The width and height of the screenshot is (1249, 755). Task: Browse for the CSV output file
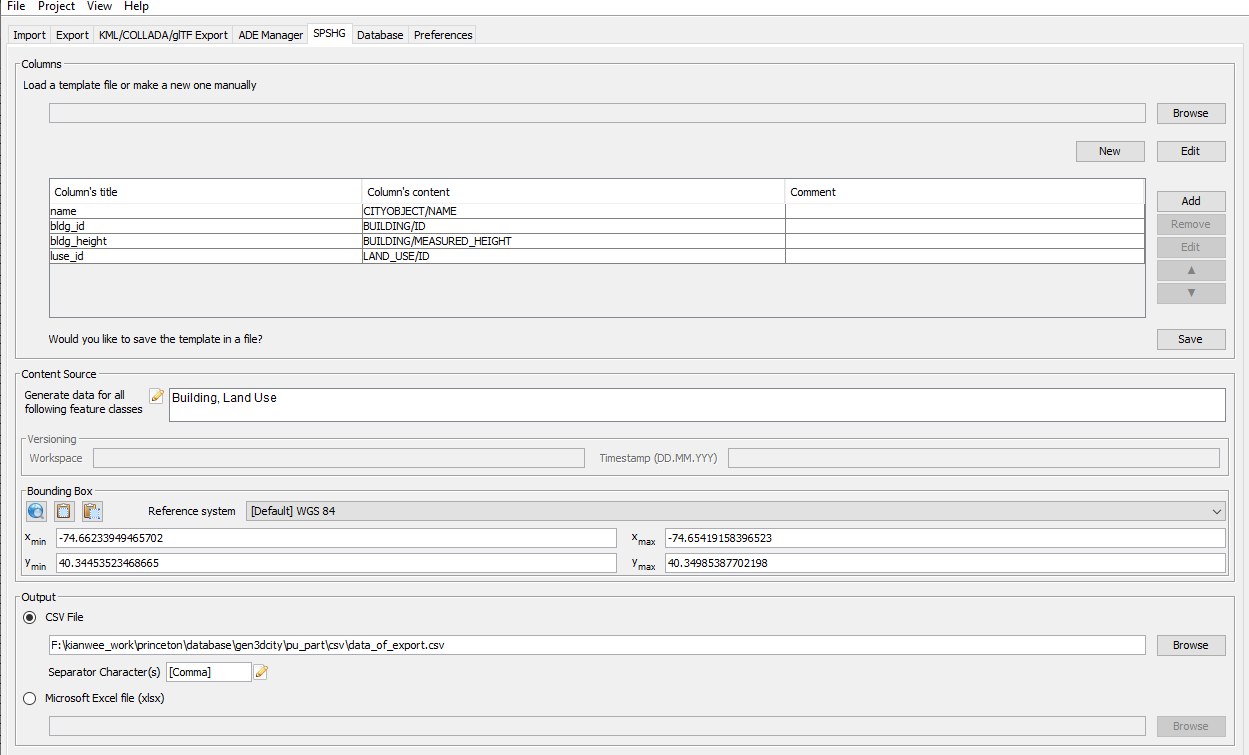1191,645
